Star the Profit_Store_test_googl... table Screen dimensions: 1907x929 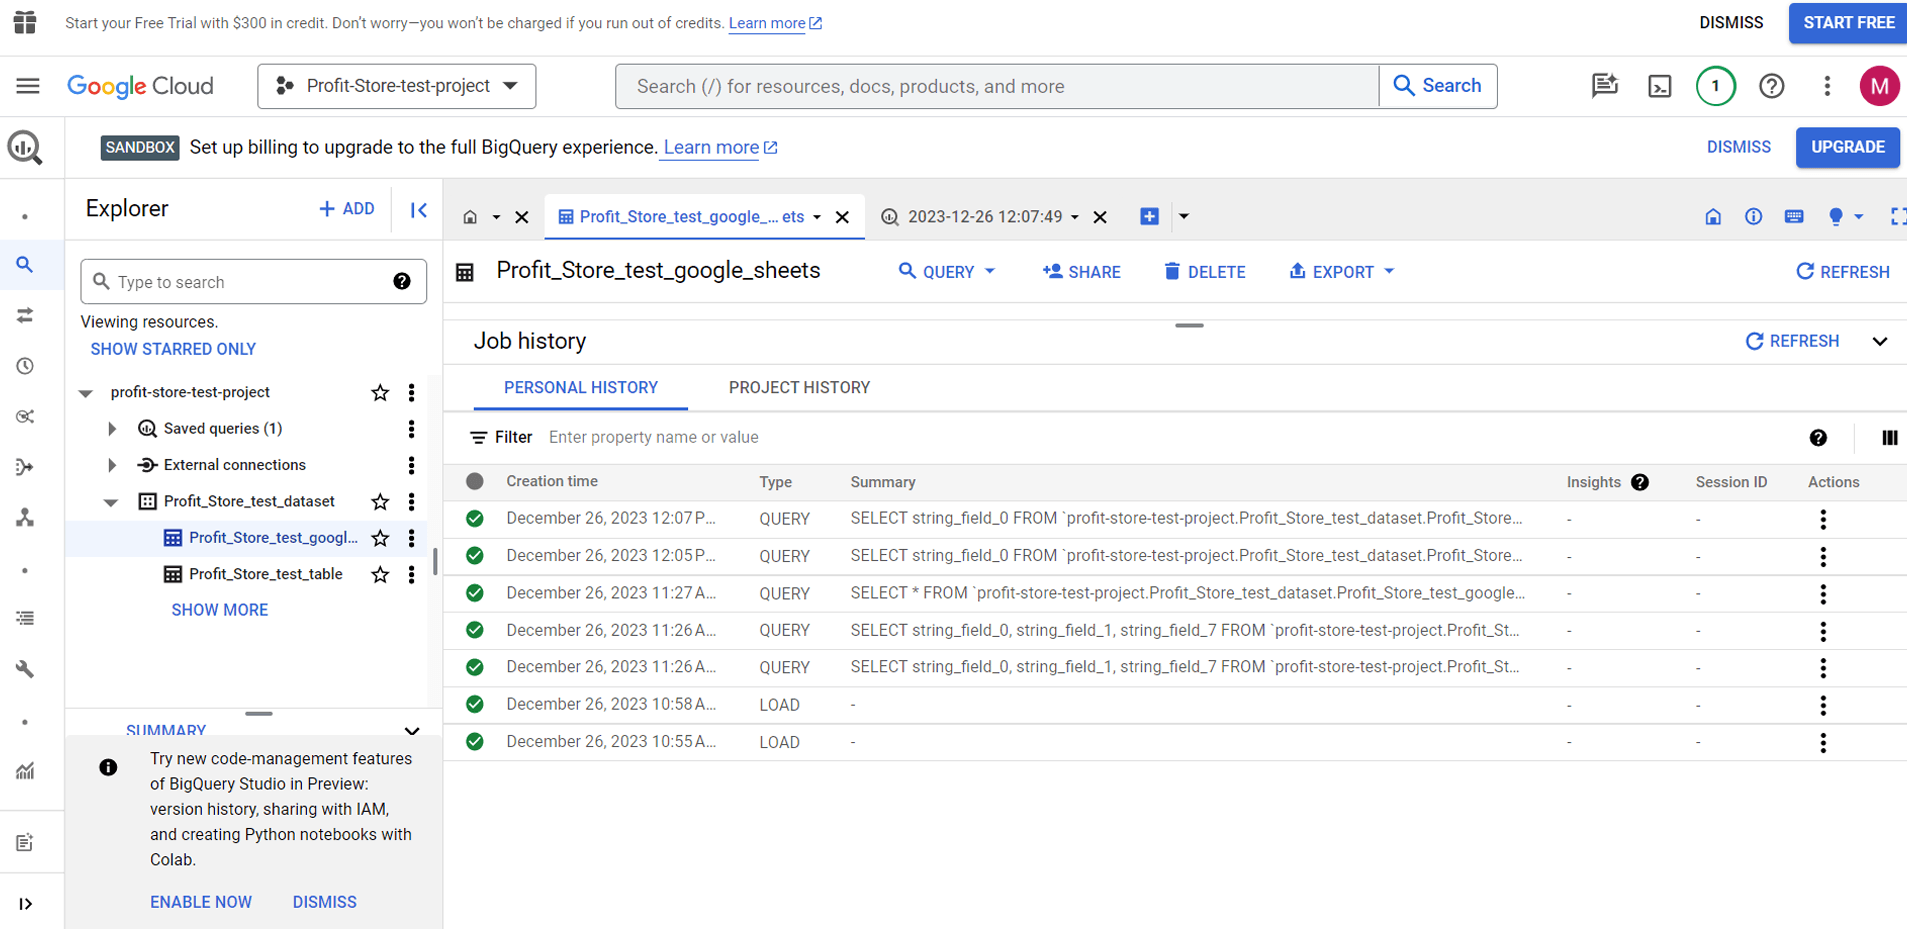[x=380, y=538]
